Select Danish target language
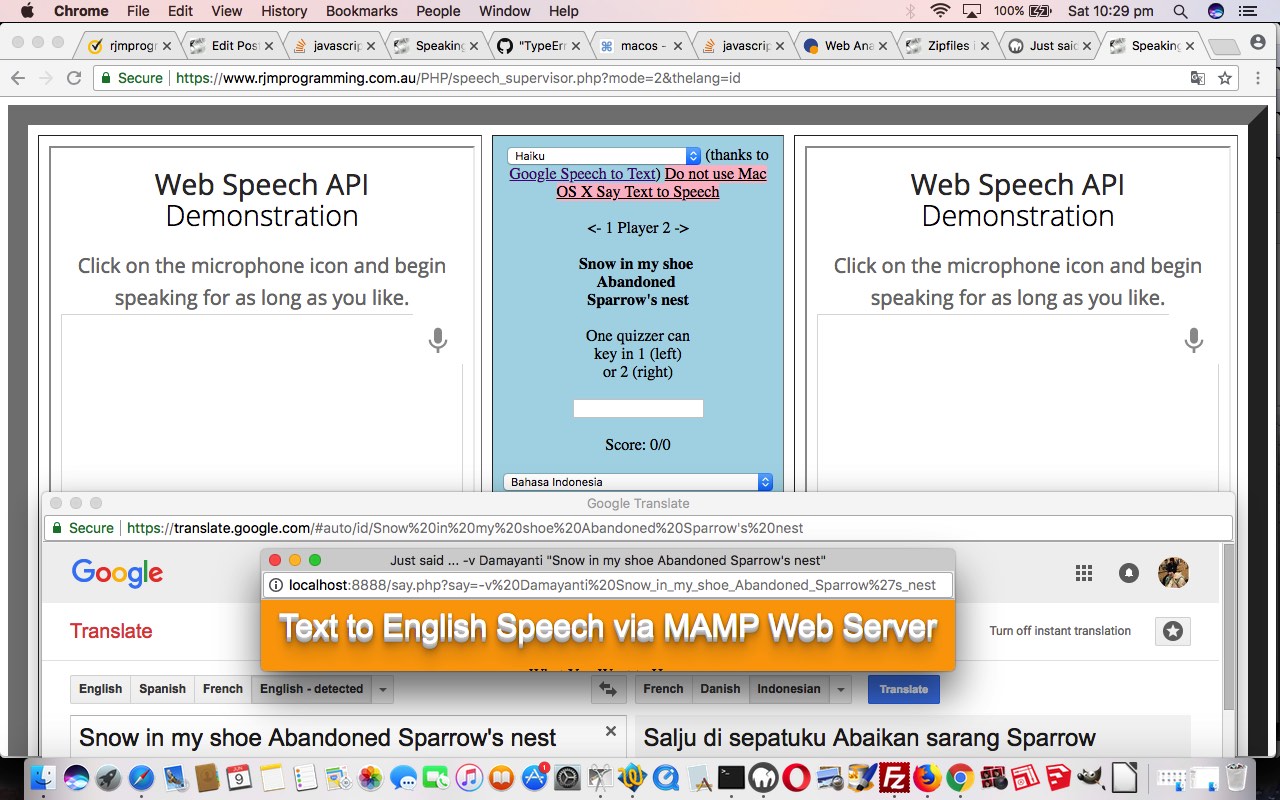The height and width of the screenshot is (800, 1280). (720, 689)
